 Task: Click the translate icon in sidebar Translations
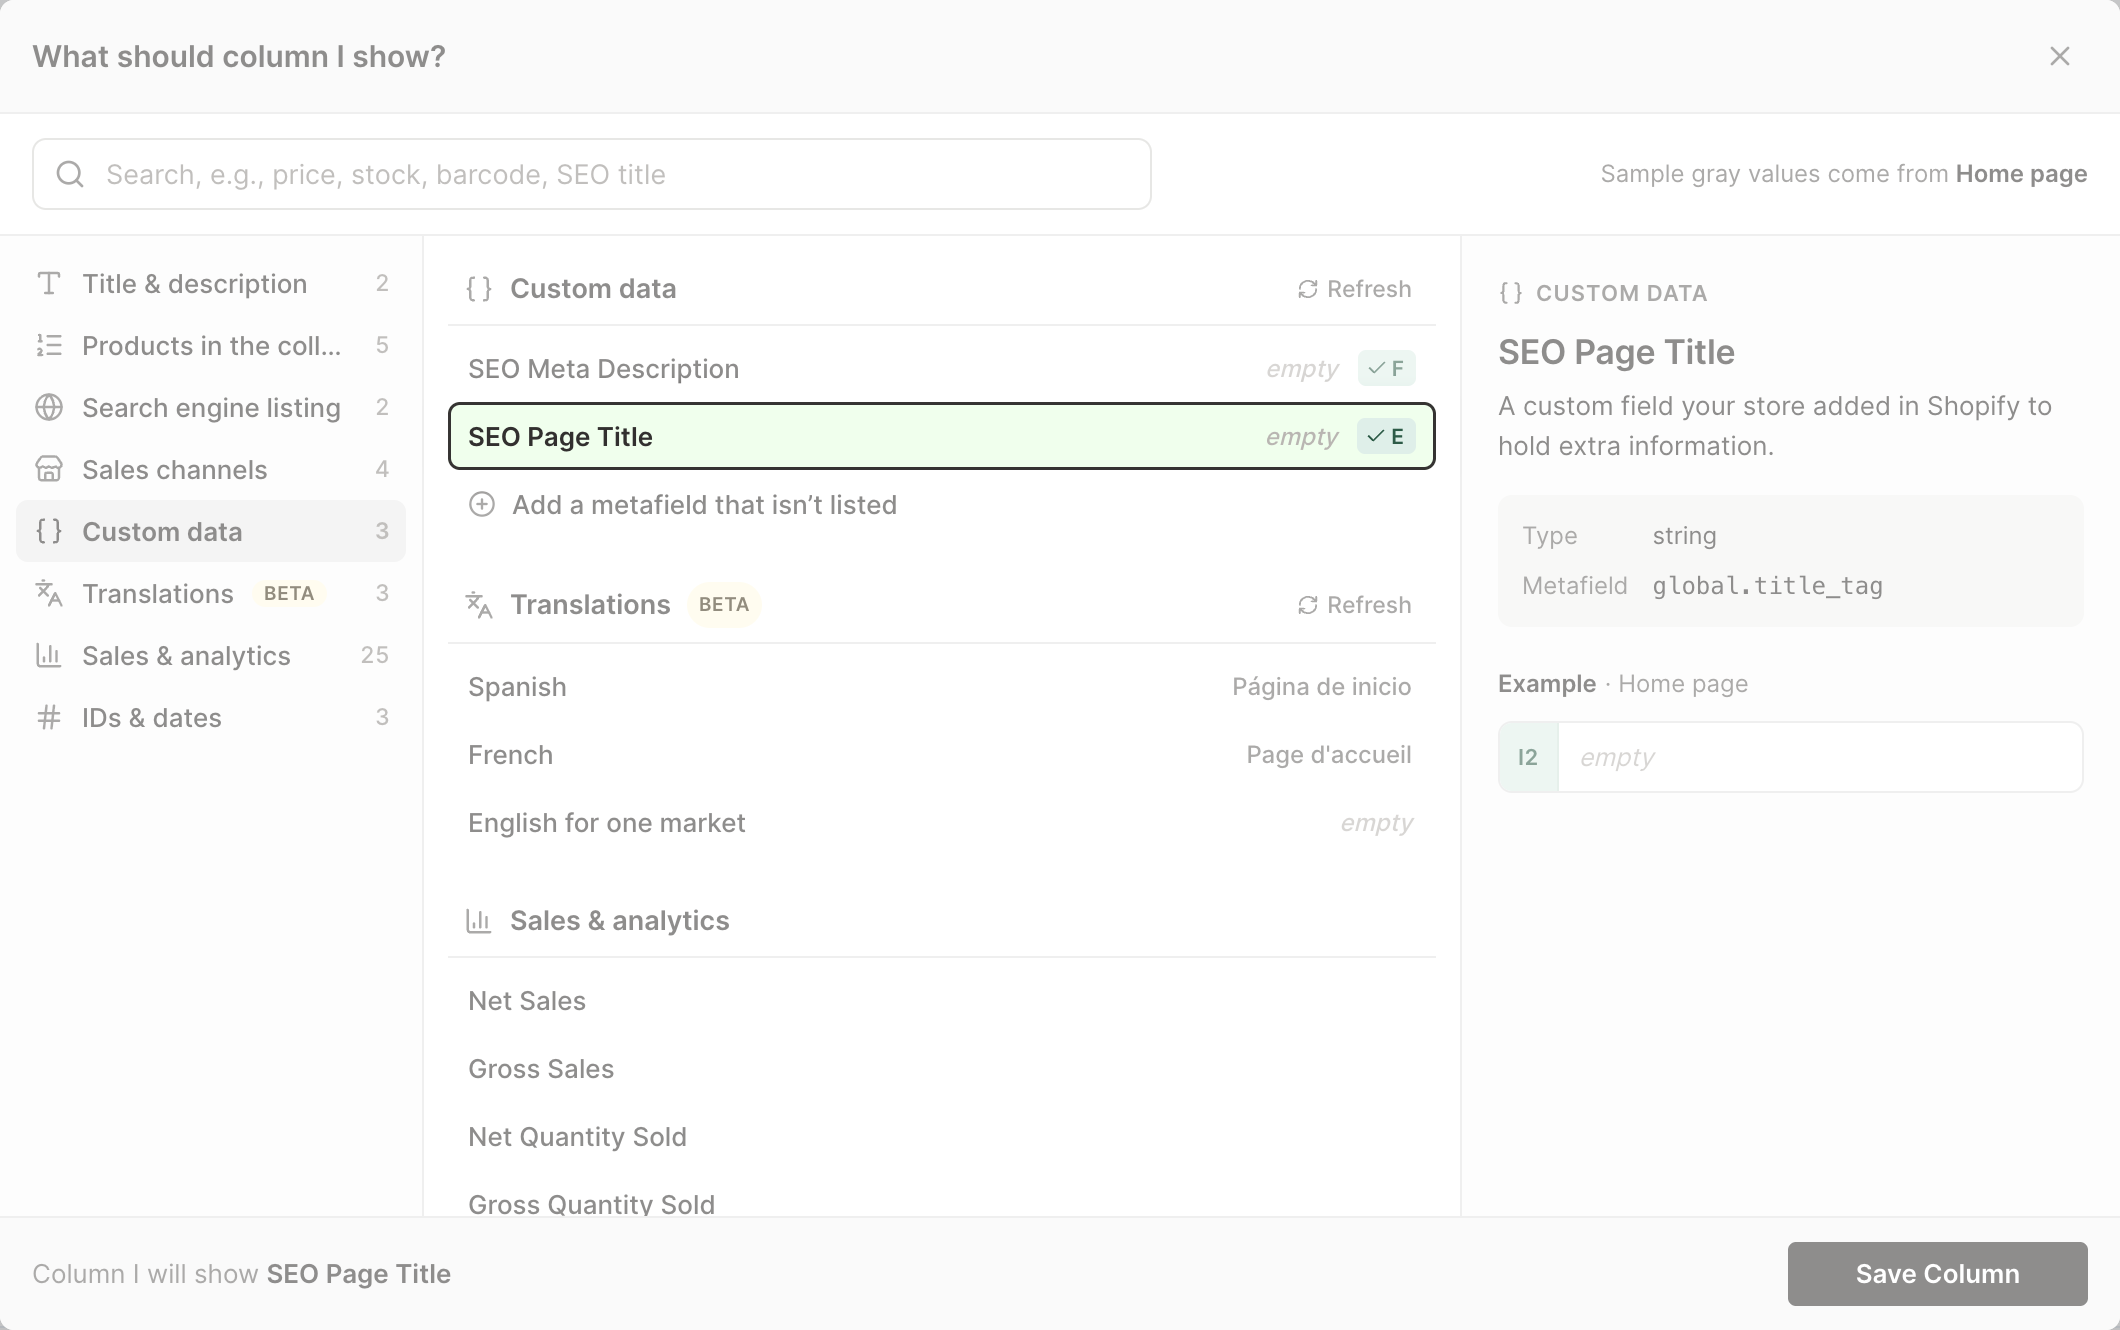(x=49, y=594)
